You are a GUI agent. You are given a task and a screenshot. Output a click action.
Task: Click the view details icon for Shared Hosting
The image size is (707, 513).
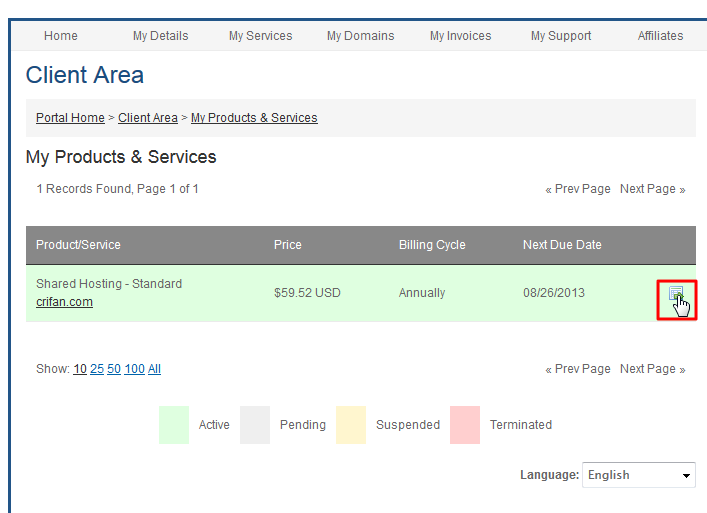676,295
